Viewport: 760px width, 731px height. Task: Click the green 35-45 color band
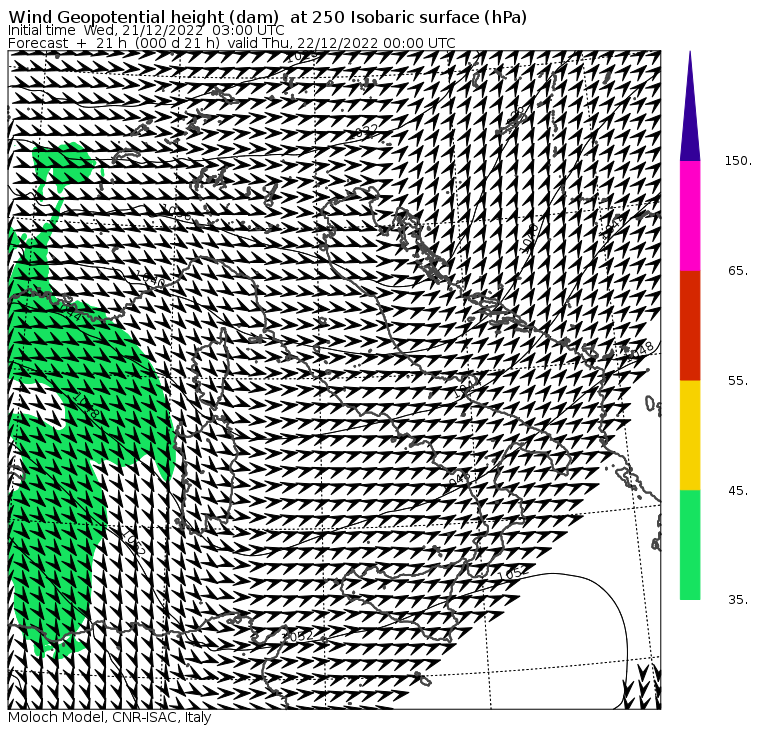pos(690,545)
